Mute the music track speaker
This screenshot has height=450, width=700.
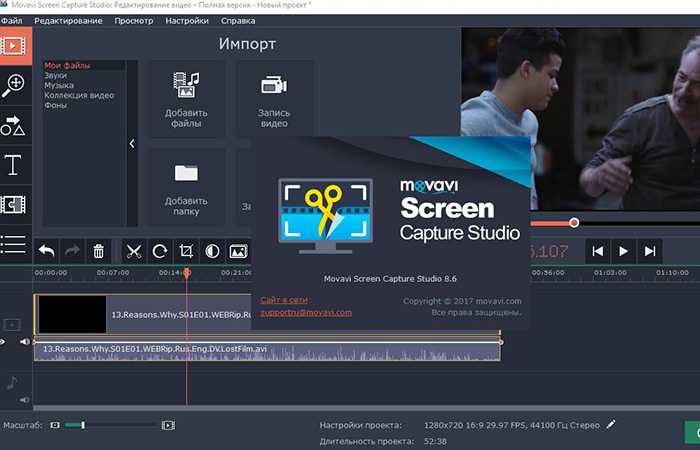tap(25, 400)
